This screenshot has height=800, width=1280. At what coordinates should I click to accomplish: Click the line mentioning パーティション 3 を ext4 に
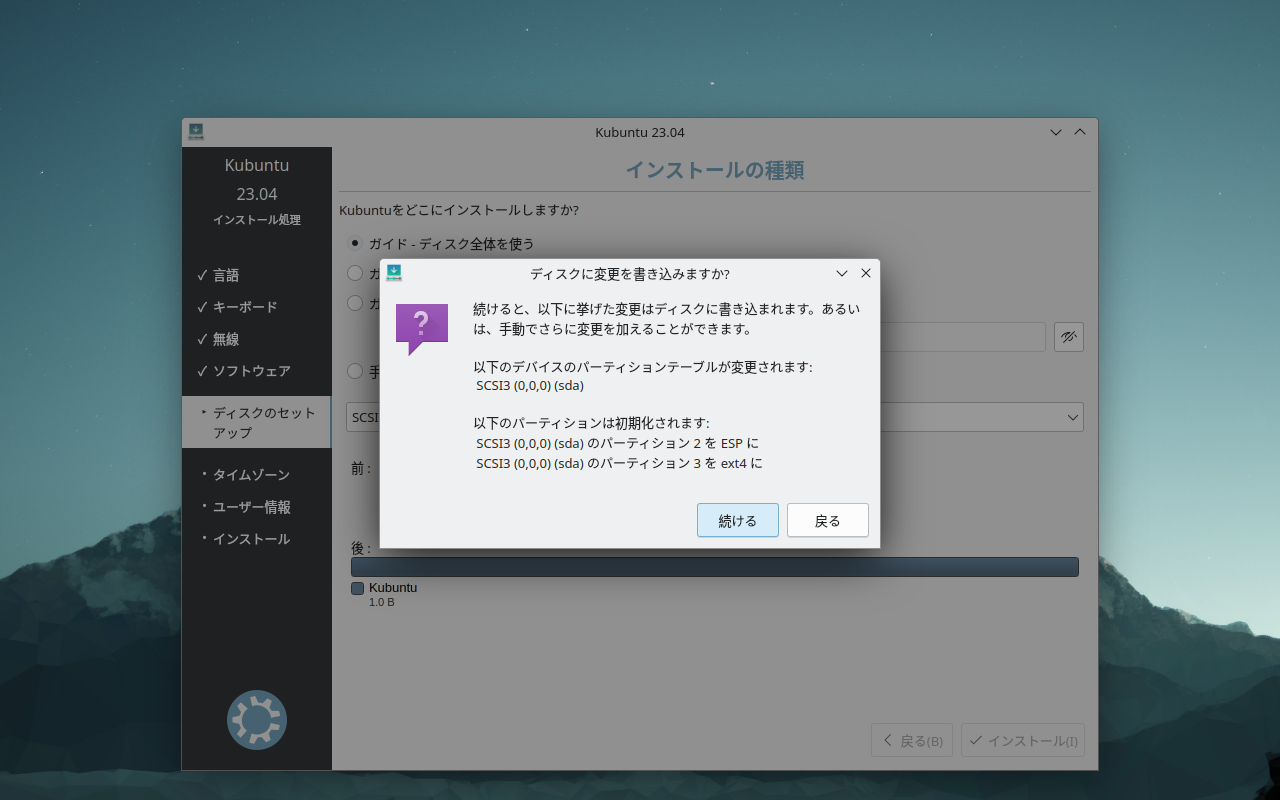[620, 463]
